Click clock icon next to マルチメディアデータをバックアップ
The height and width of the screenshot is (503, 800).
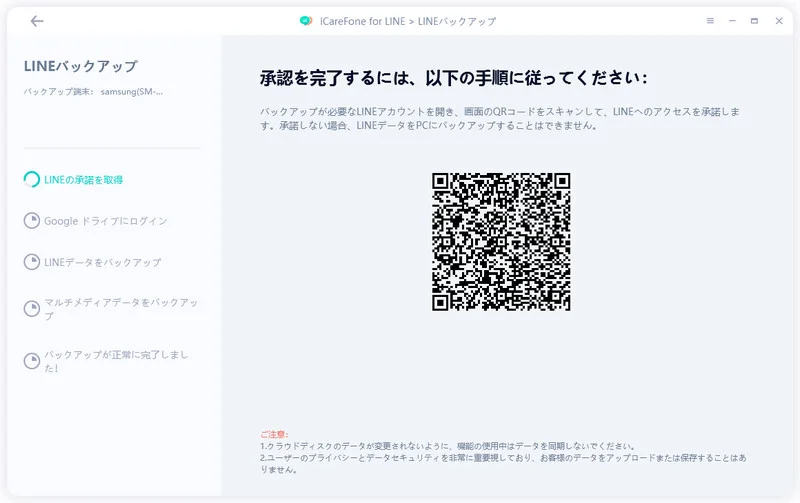(x=32, y=309)
